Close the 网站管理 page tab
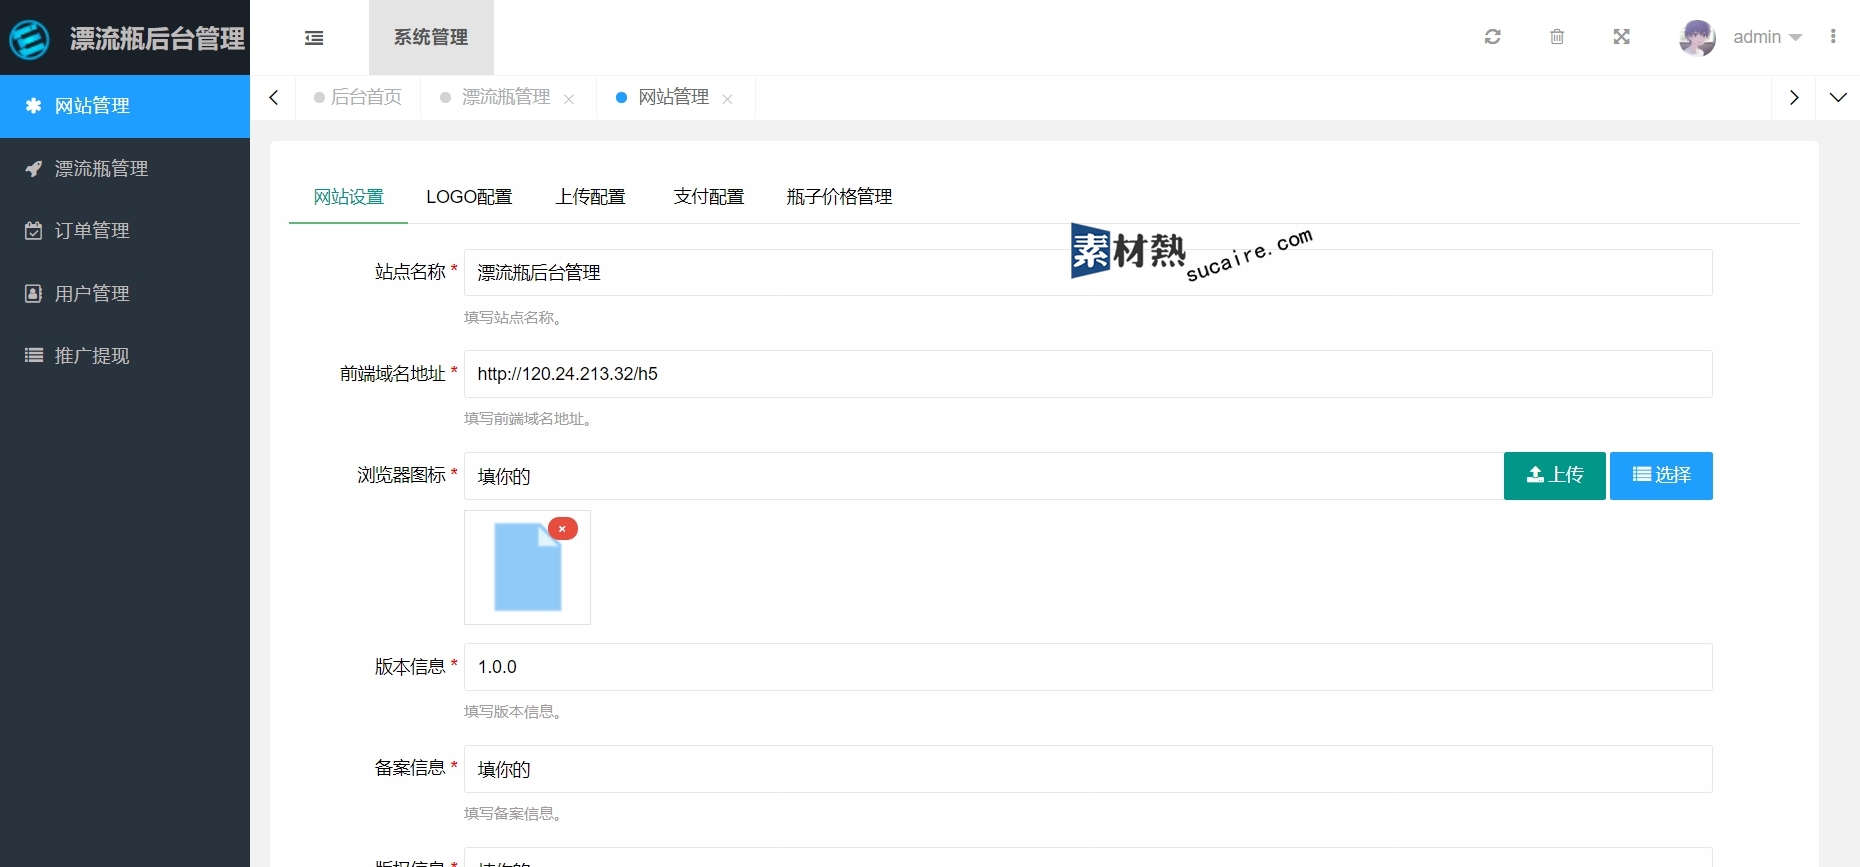 727,99
